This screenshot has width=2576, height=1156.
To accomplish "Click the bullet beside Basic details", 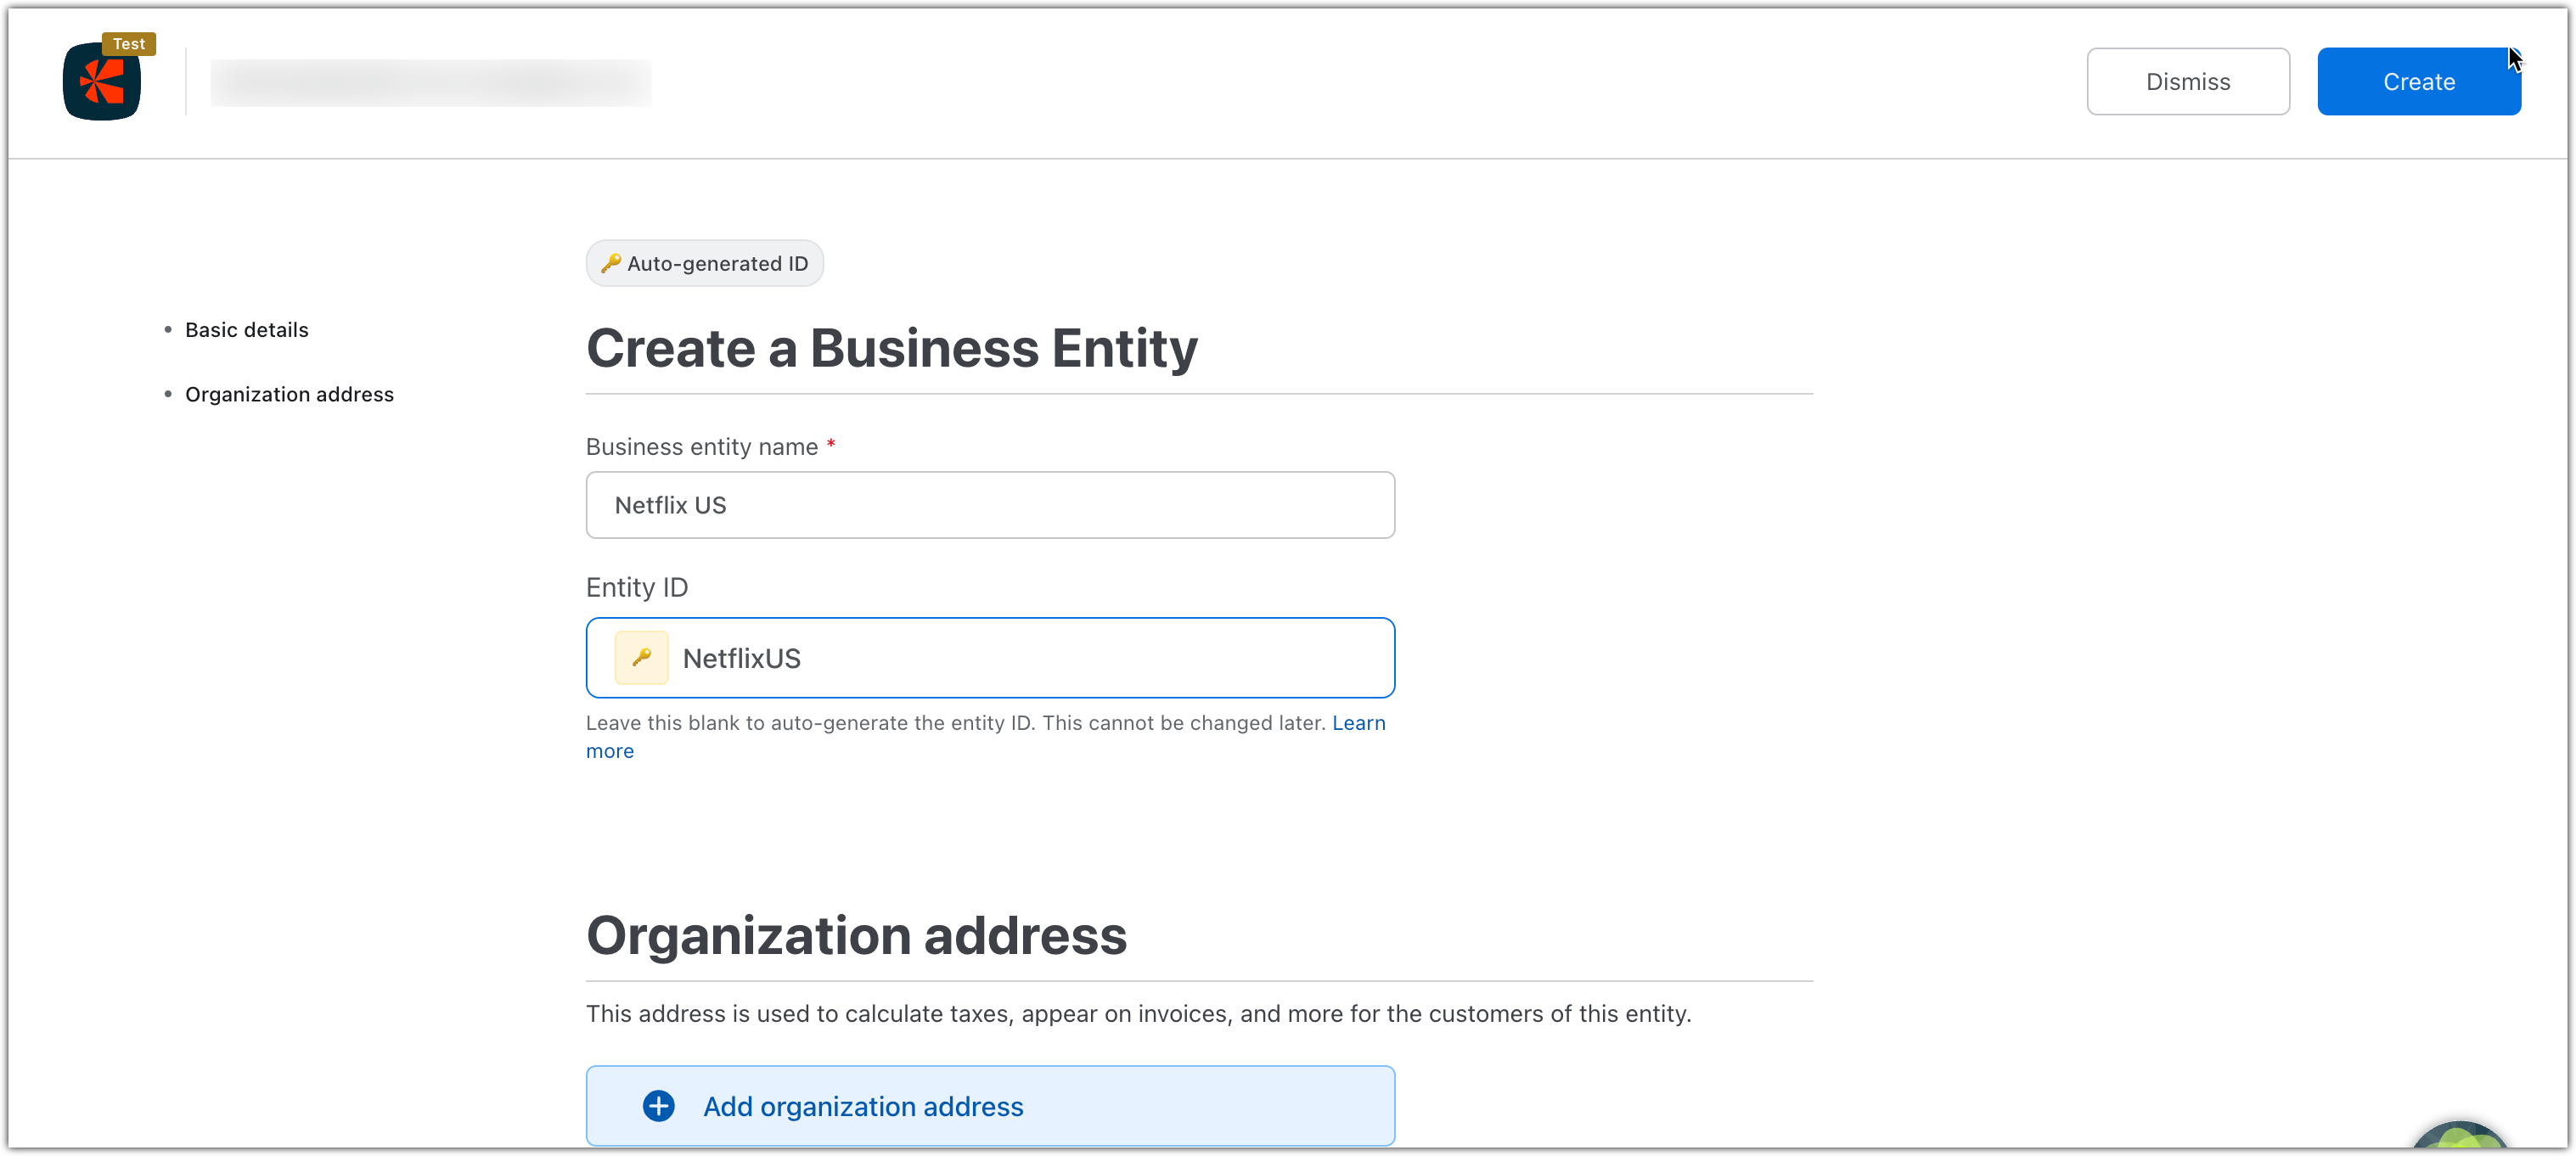I will (x=168, y=330).
